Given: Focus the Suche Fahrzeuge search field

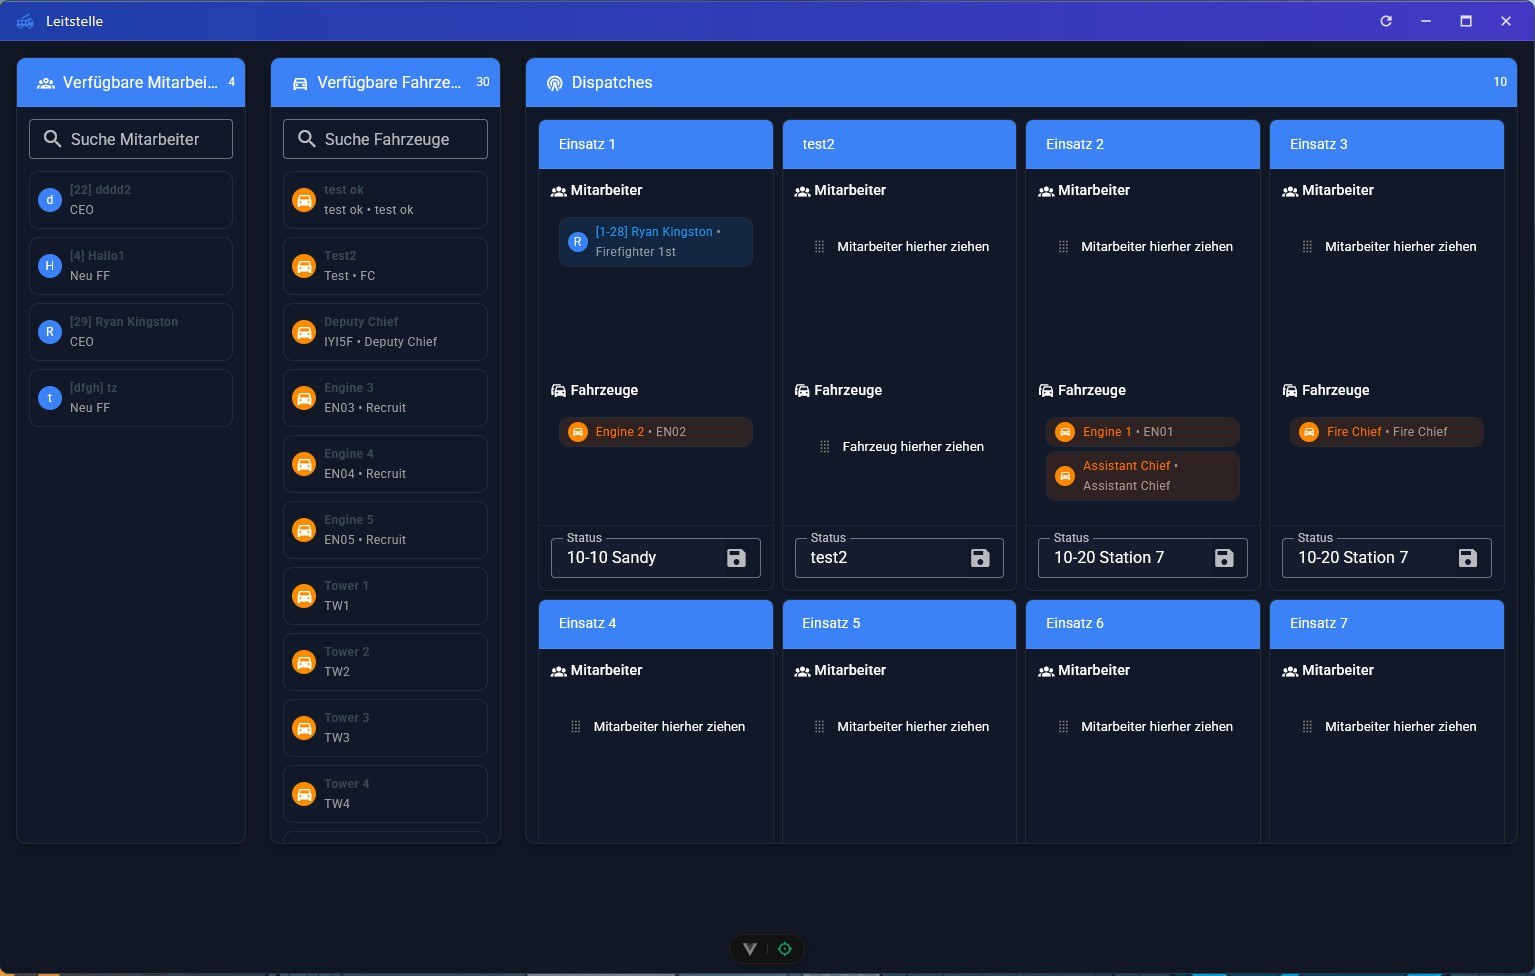Looking at the screenshot, I should tap(385, 139).
